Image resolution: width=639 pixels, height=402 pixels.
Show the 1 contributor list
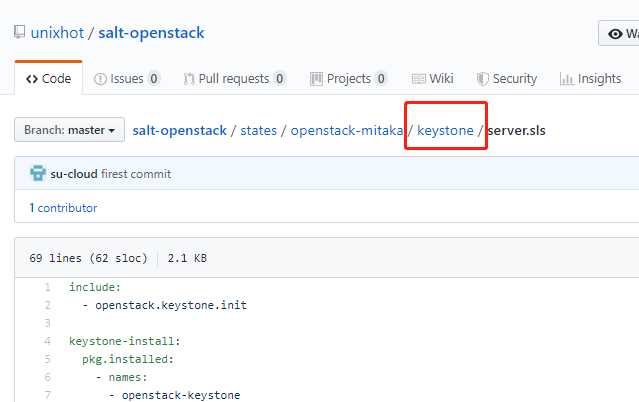63,208
